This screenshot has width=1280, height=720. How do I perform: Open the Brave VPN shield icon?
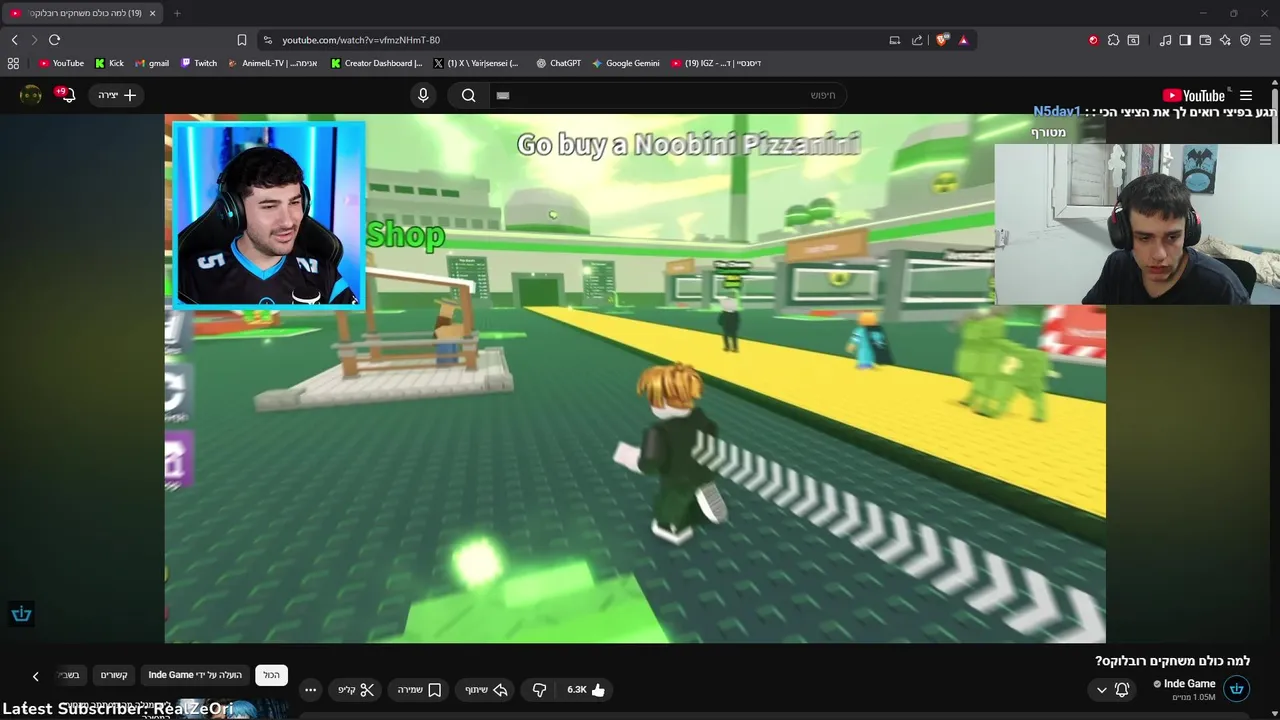1245,40
